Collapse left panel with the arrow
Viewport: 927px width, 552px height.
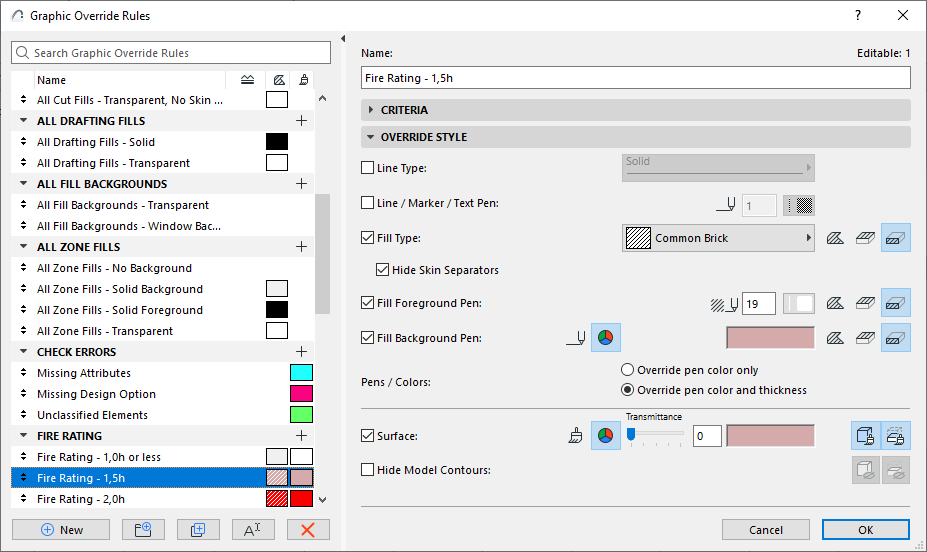coord(343,38)
